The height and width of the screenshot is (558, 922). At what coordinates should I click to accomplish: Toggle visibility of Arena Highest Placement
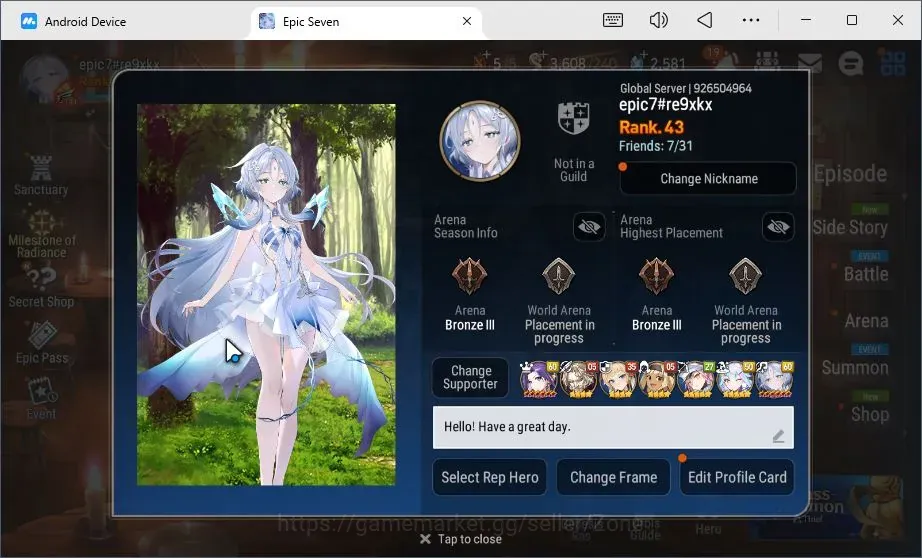(x=778, y=226)
